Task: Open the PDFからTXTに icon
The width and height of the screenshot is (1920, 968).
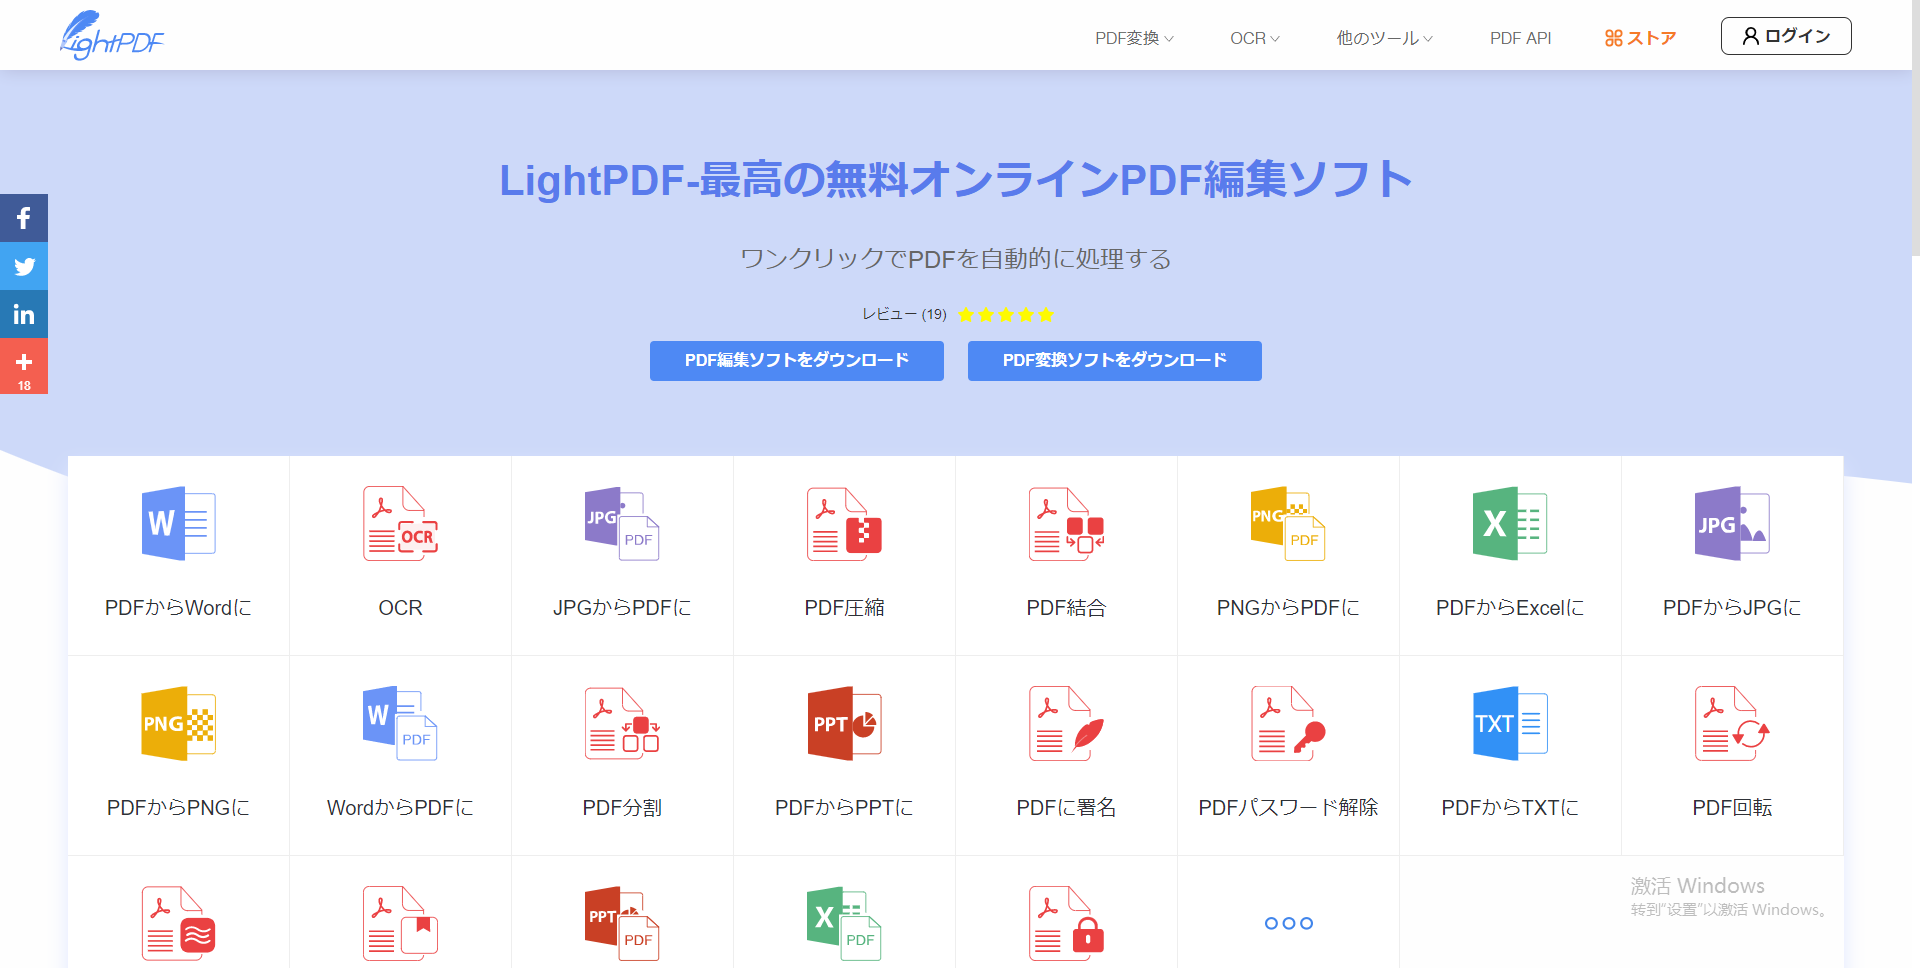Action: 1510,723
